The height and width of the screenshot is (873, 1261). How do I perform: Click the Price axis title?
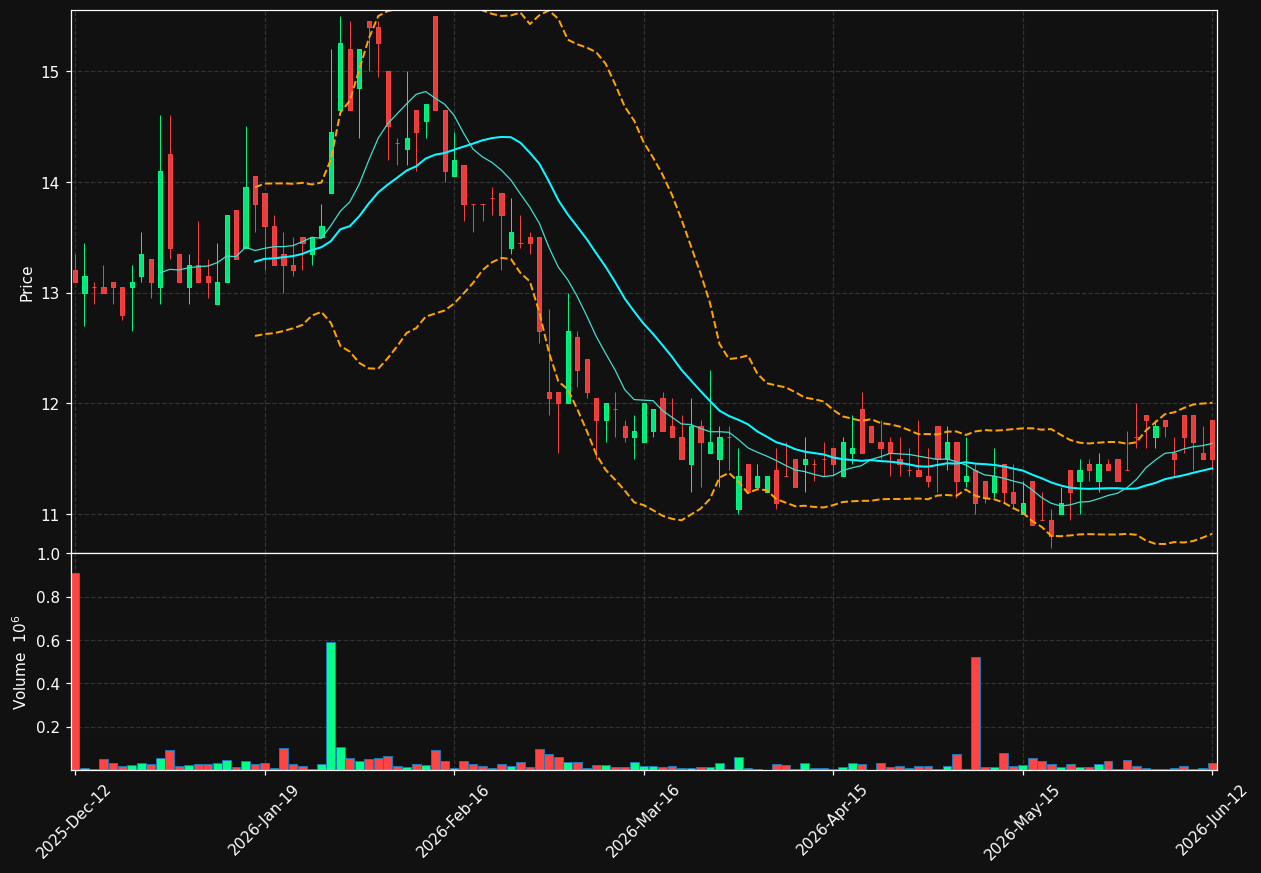tap(27, 283)
